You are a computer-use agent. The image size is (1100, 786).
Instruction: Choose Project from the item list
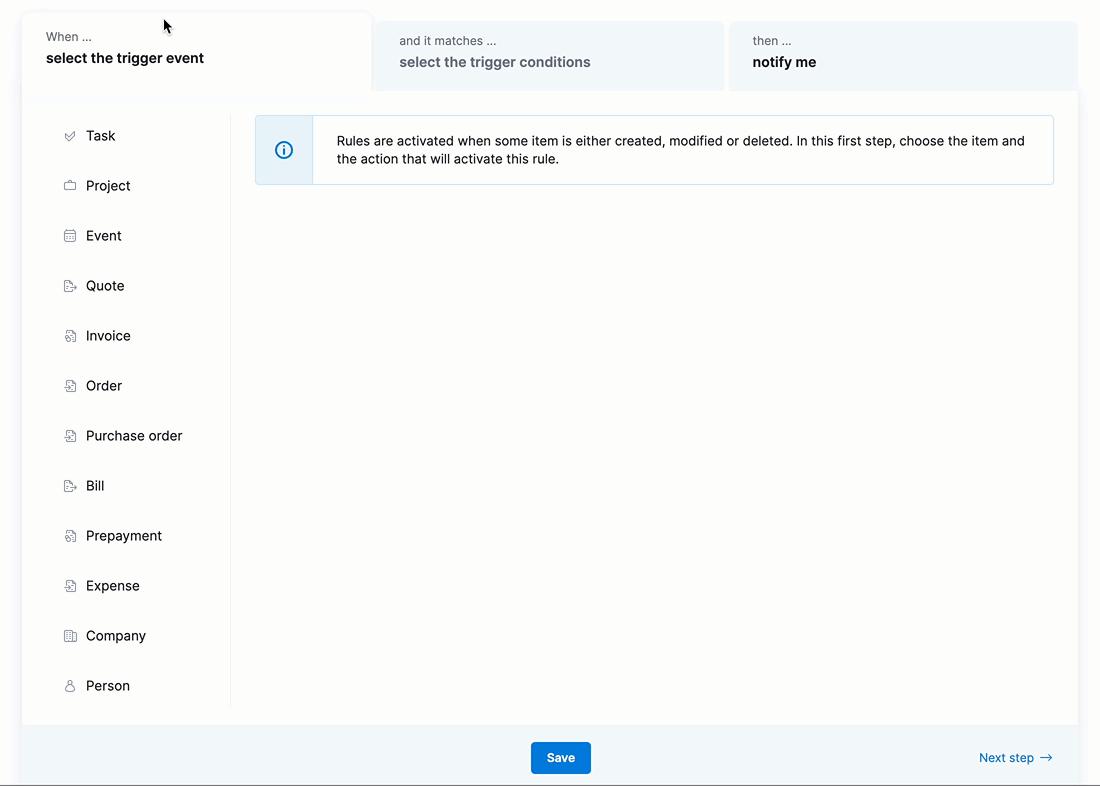[x=108, y=186]
